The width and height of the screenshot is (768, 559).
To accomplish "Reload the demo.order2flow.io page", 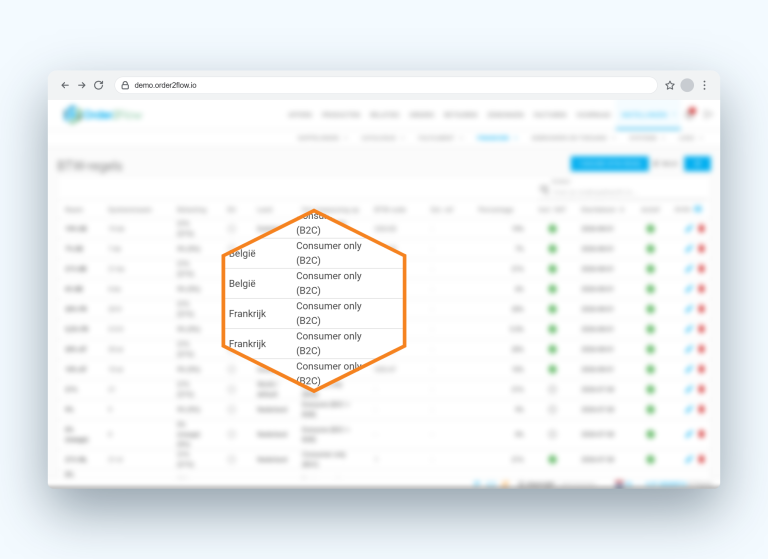I will tap(98, 85).
